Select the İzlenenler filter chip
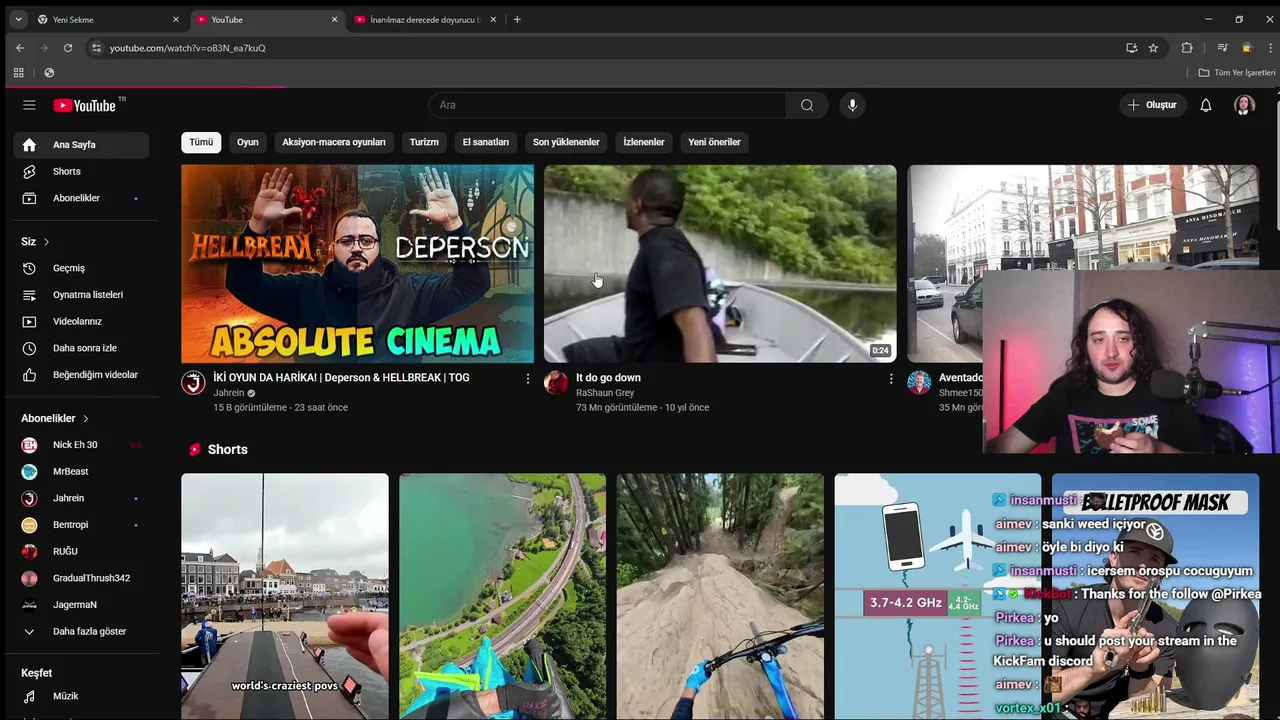1280x720 pixels. pyautogui.click(x=644, y=142)
